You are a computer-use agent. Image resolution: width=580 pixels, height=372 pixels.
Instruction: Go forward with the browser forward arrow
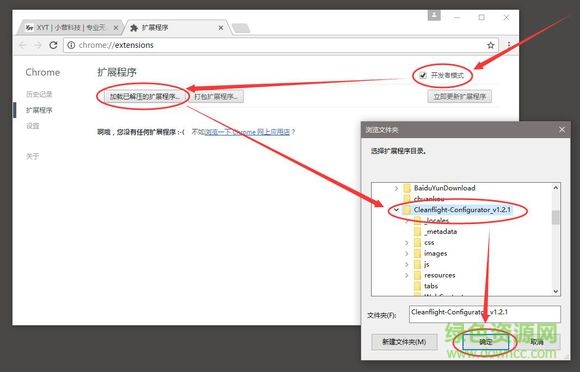pyautogui.click(x=38, y=45)
